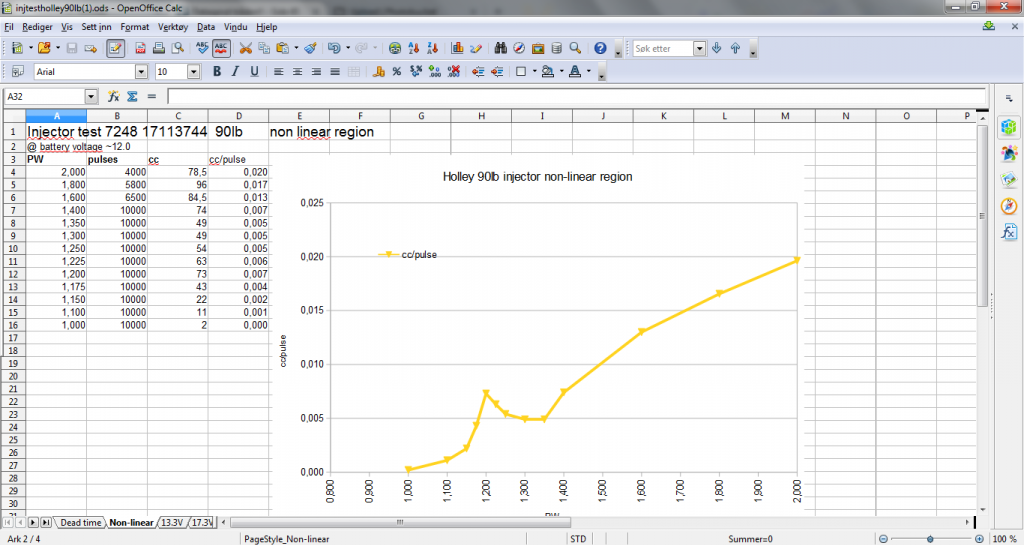Delete a decimal place
This screenshot has width=1024, height=545.
tap(455, 72)
